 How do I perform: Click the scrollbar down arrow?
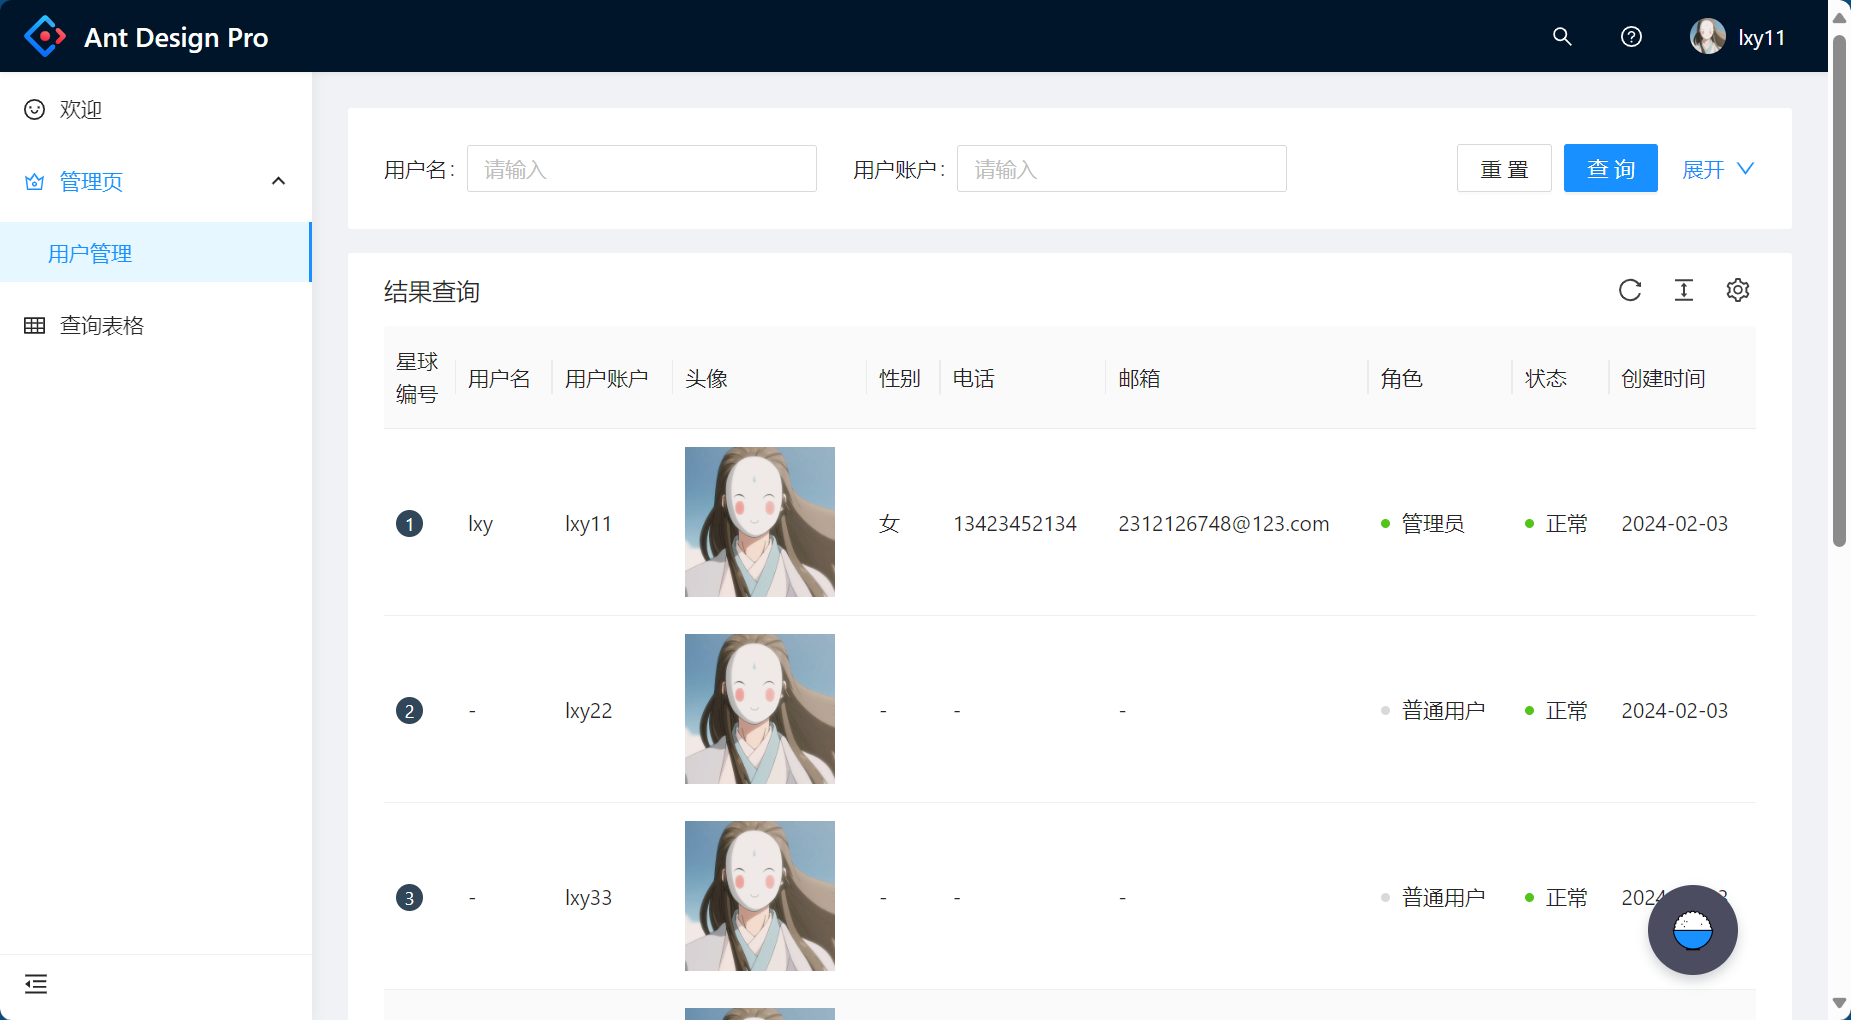click(x=1839, y=1003)
